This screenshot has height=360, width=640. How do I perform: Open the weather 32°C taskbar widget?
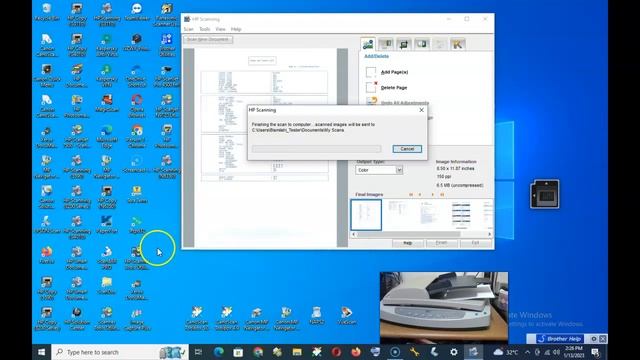(506, 352)
